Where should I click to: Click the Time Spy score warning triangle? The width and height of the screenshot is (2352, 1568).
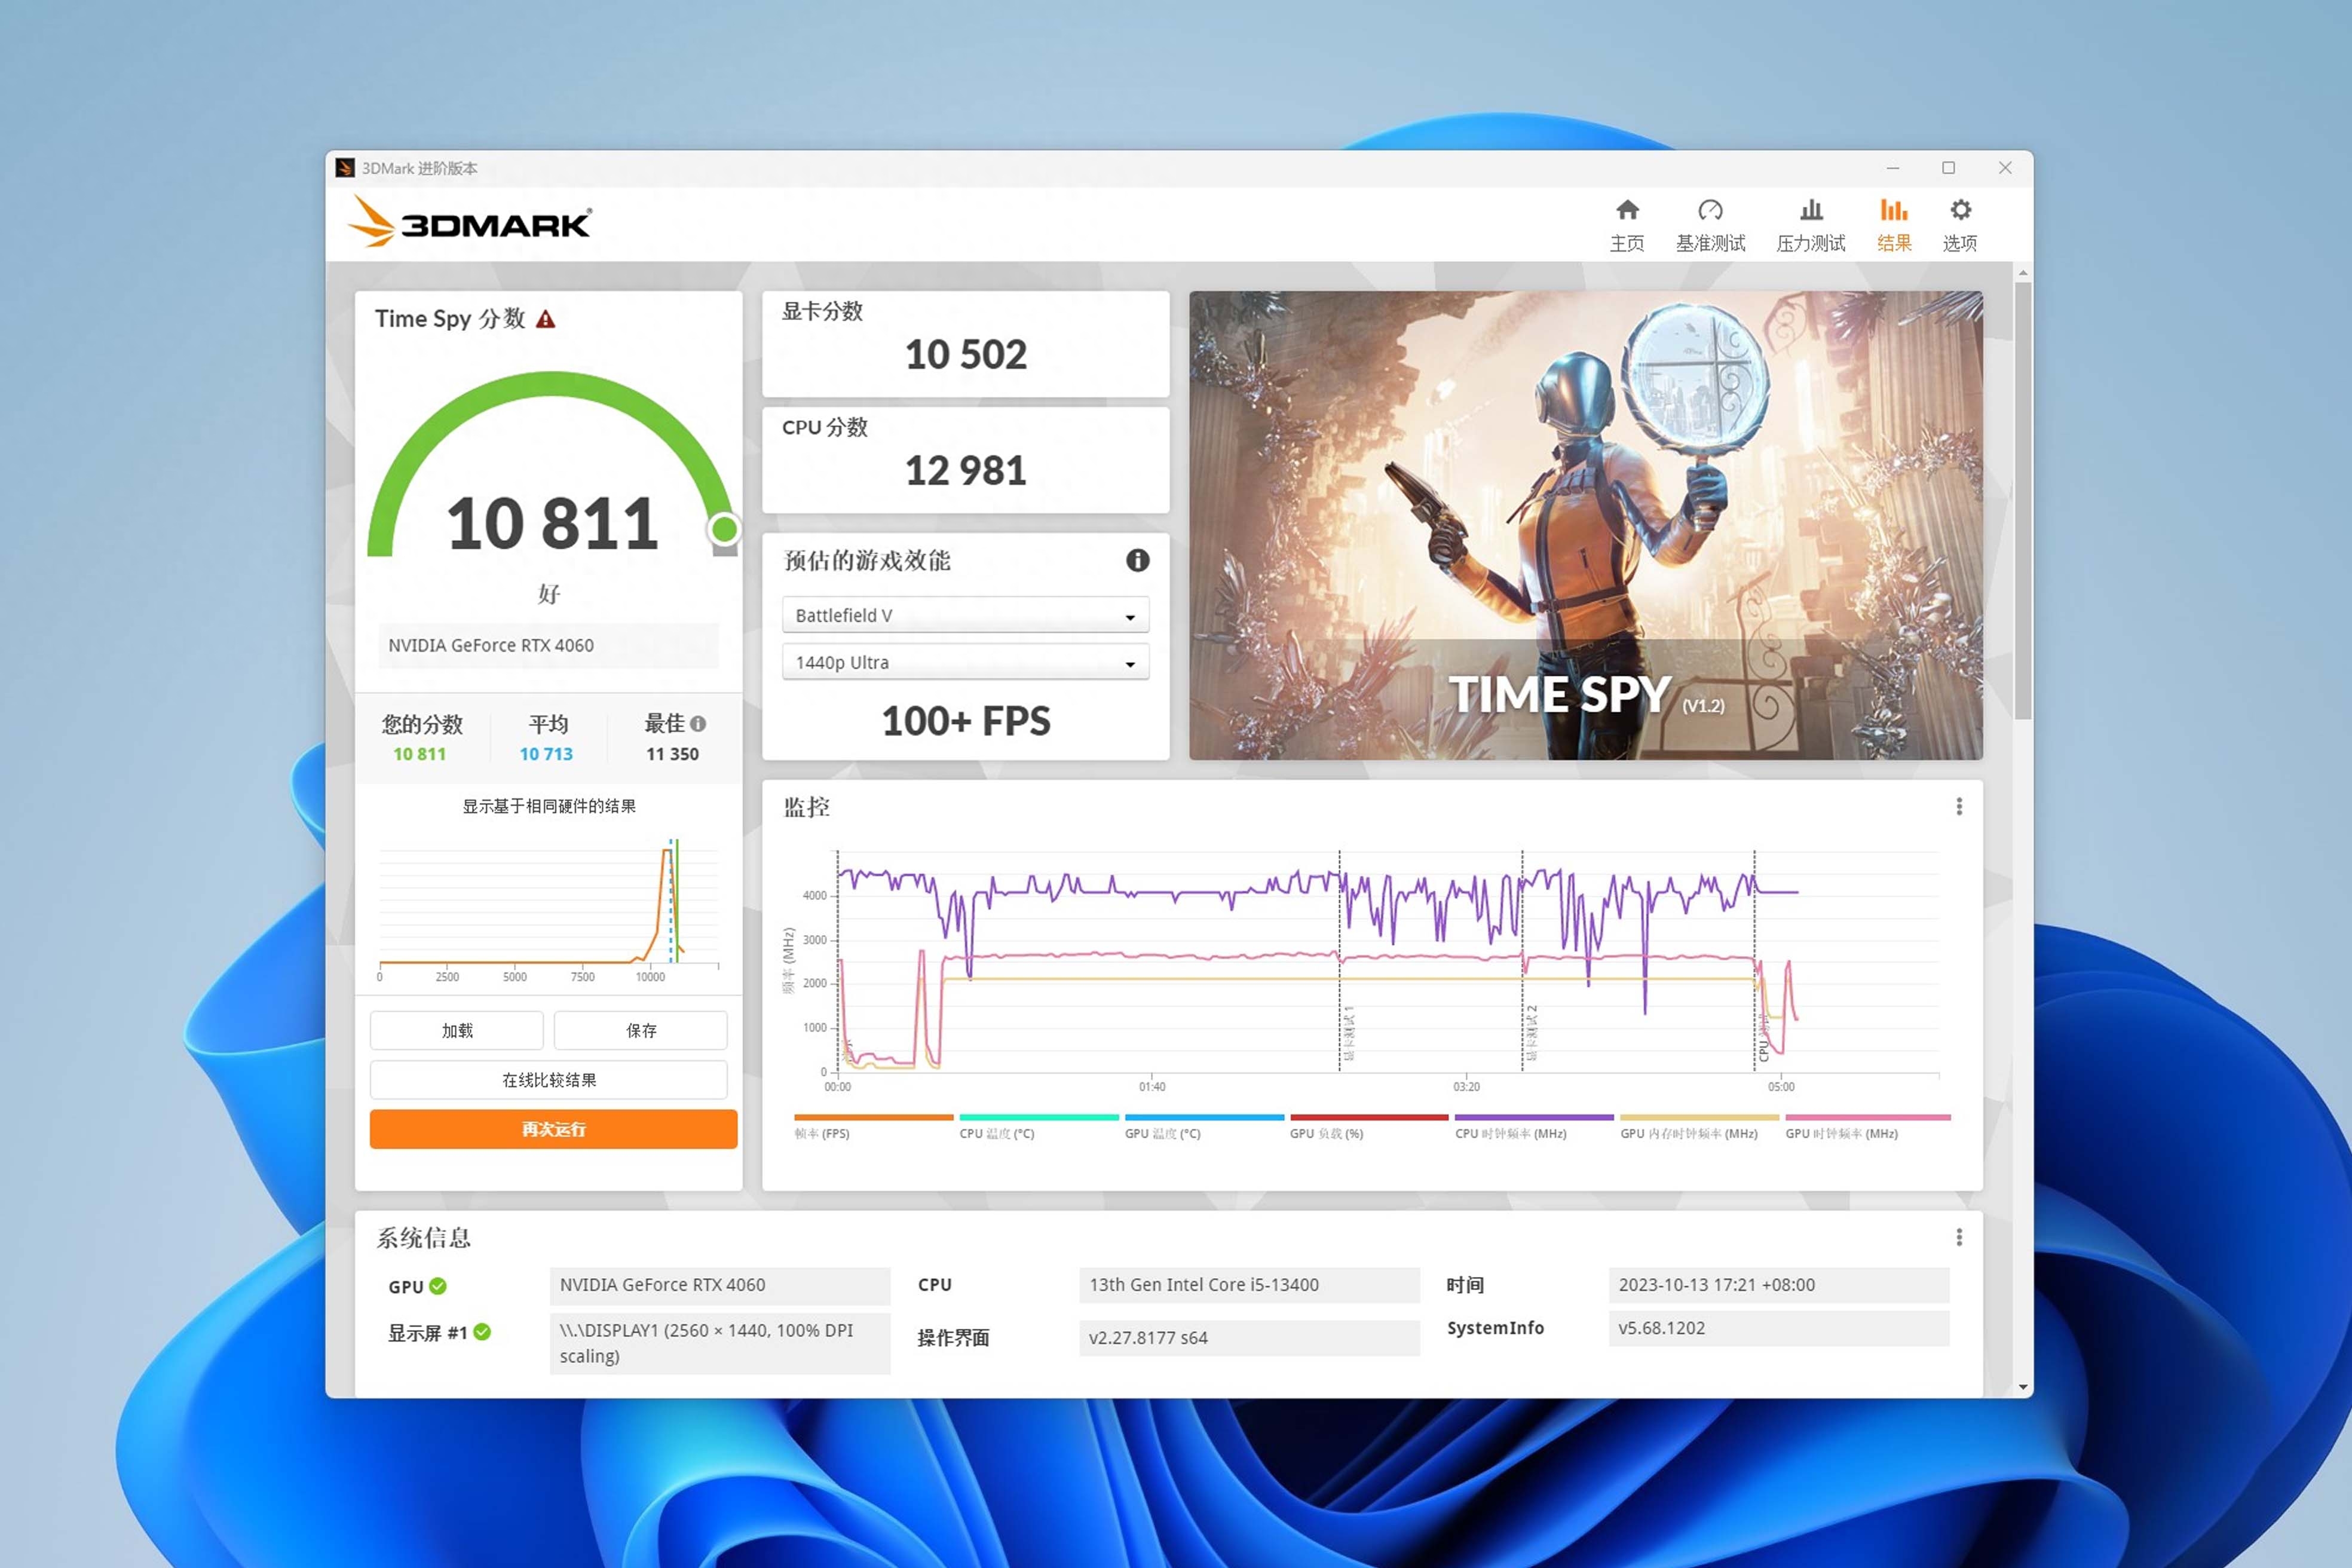click(545, 319)
